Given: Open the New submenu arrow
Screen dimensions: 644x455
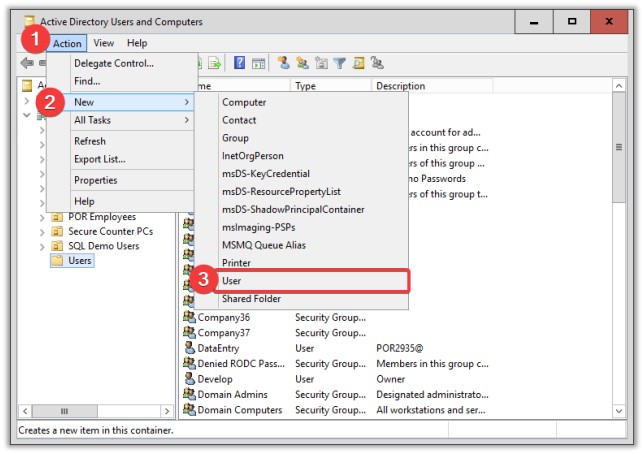Looking at the screenshot, I should click(186, 102).
